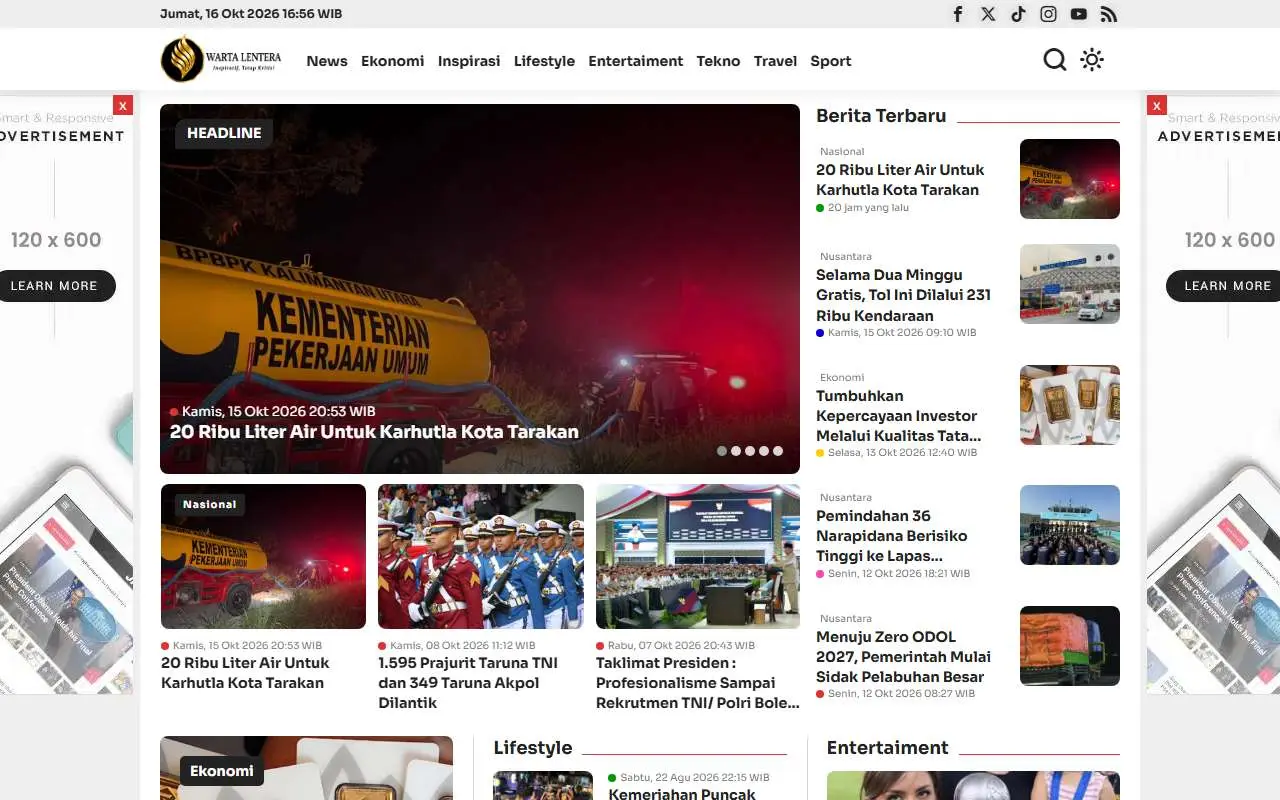1280x800 pixels.
Task: Click sidebar thumbnail of orange truck
Action: pos(1070,646)
